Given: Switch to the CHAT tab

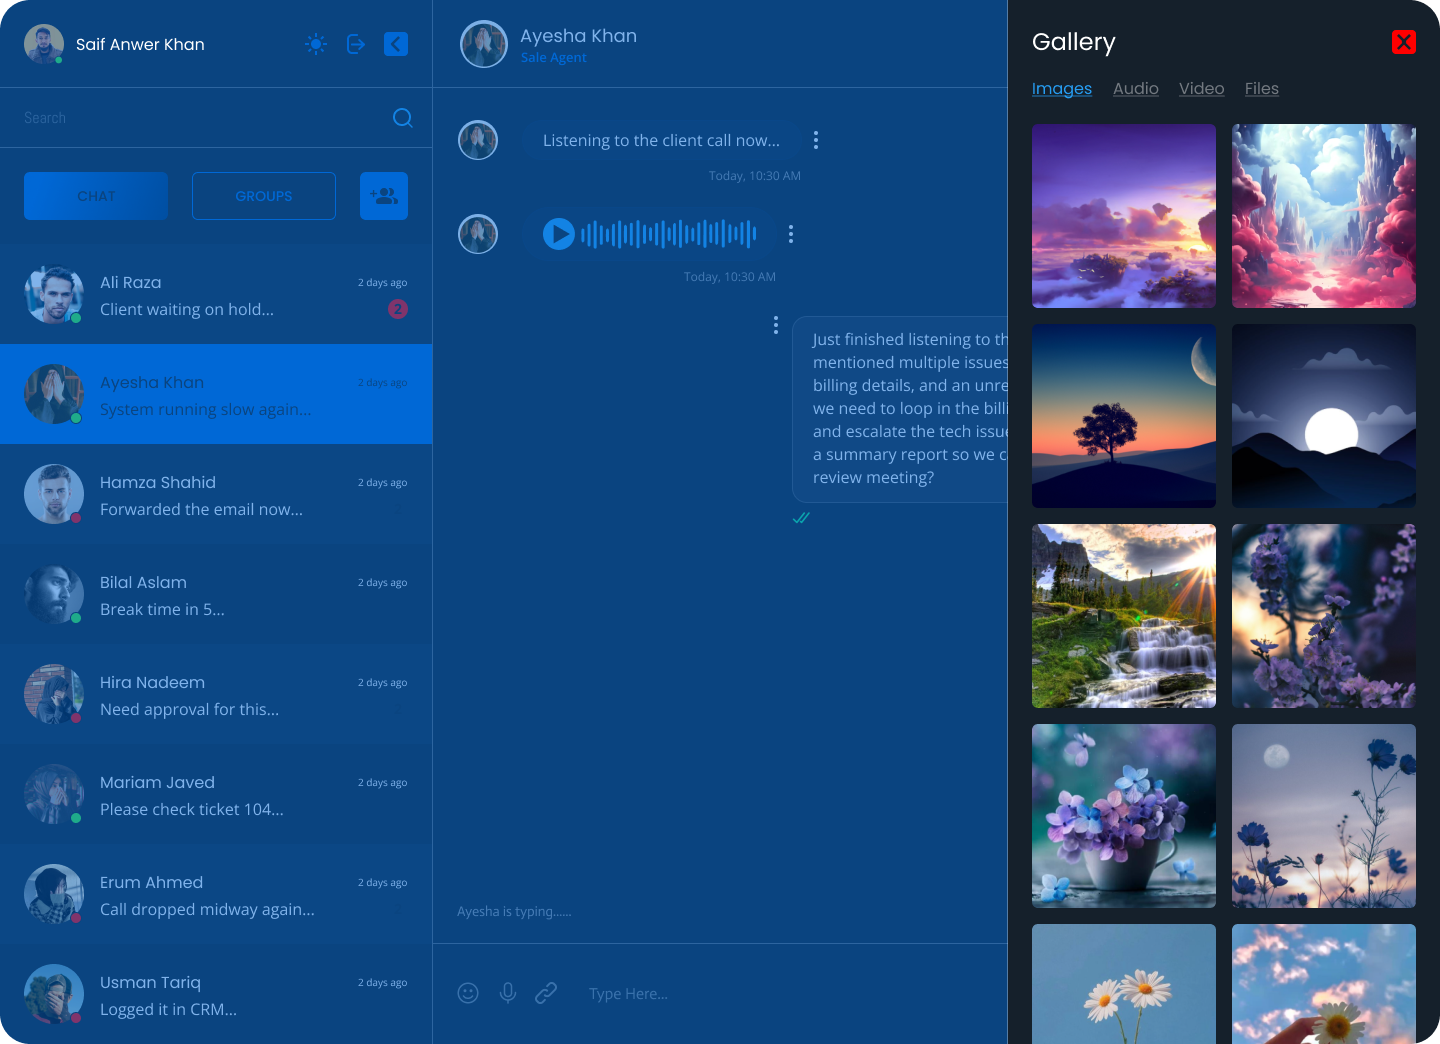Looking at the screenshot, I should coord(96,196).
